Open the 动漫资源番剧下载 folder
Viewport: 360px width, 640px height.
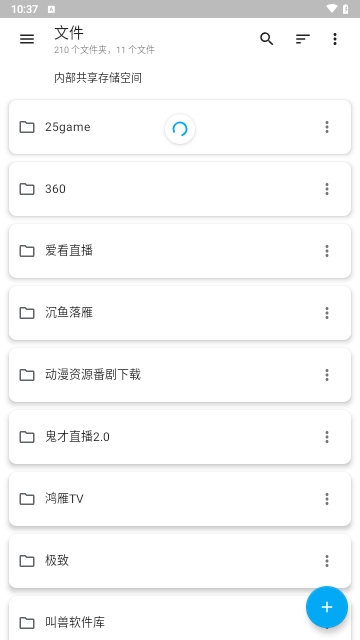coord(180,375)
